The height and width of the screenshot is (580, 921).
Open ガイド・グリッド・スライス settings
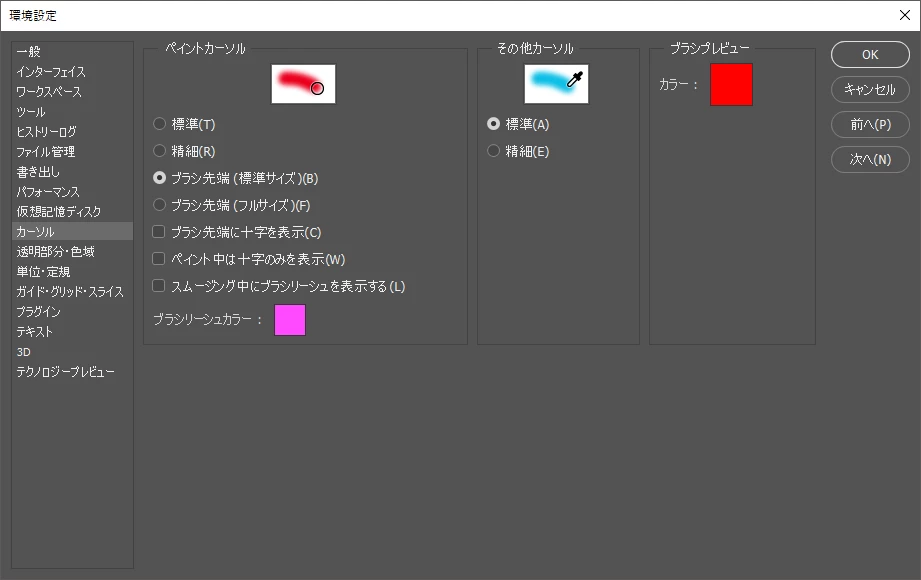click(x=70, y=291)
